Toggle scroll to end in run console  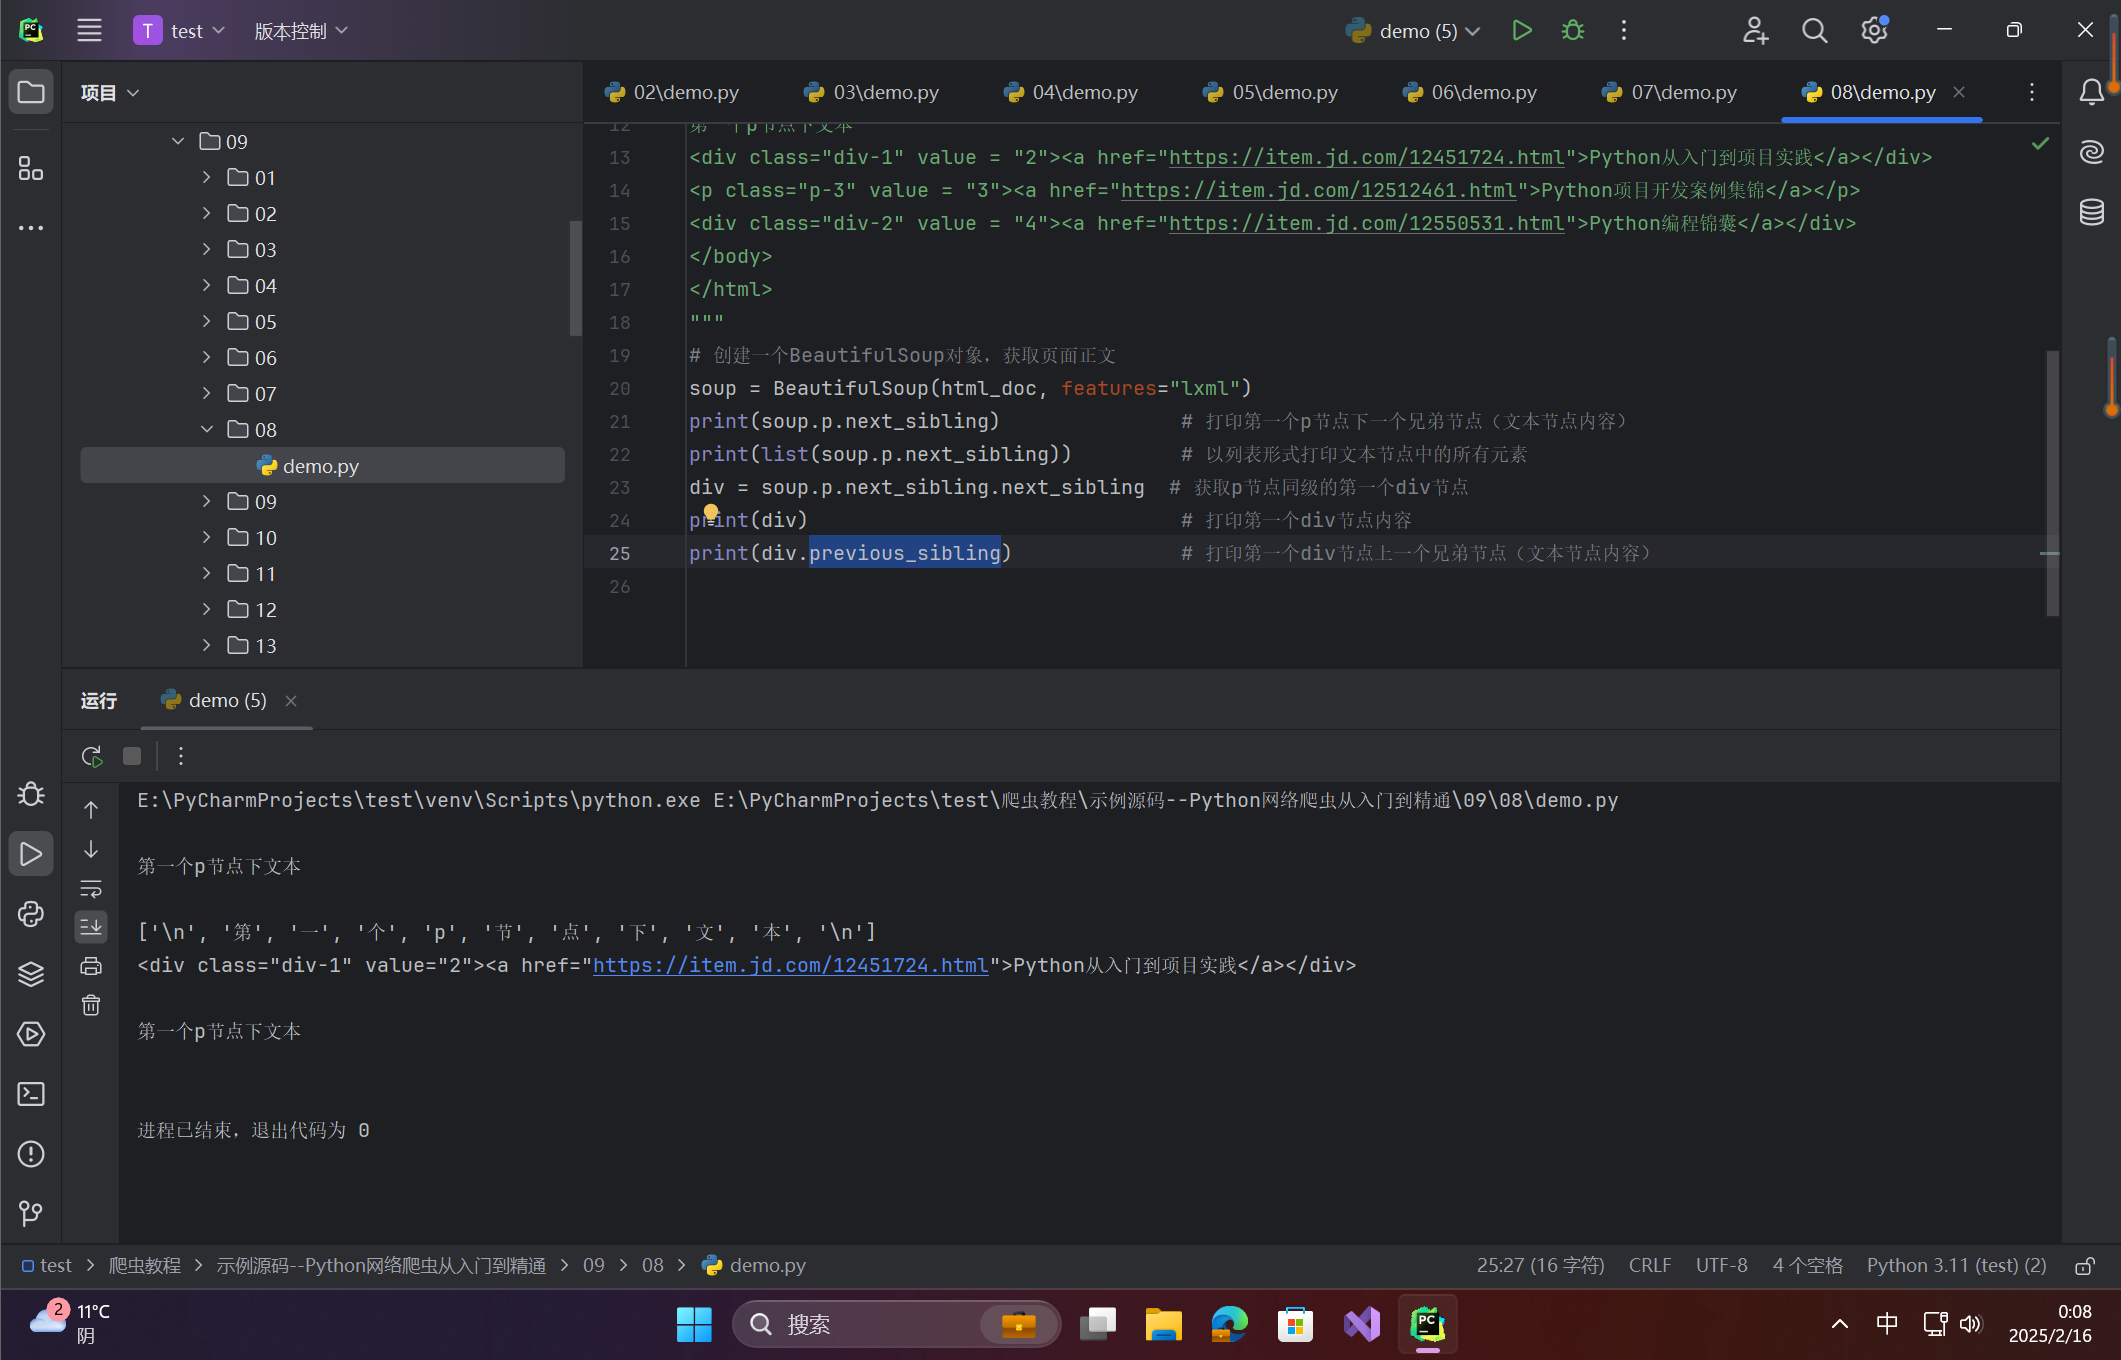(91, 926)
